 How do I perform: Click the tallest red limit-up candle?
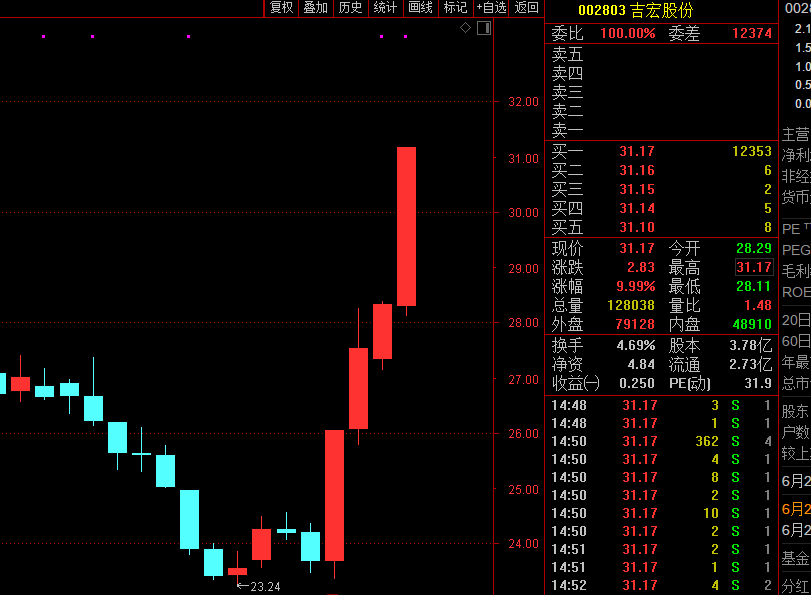click(x=406, y=225)
